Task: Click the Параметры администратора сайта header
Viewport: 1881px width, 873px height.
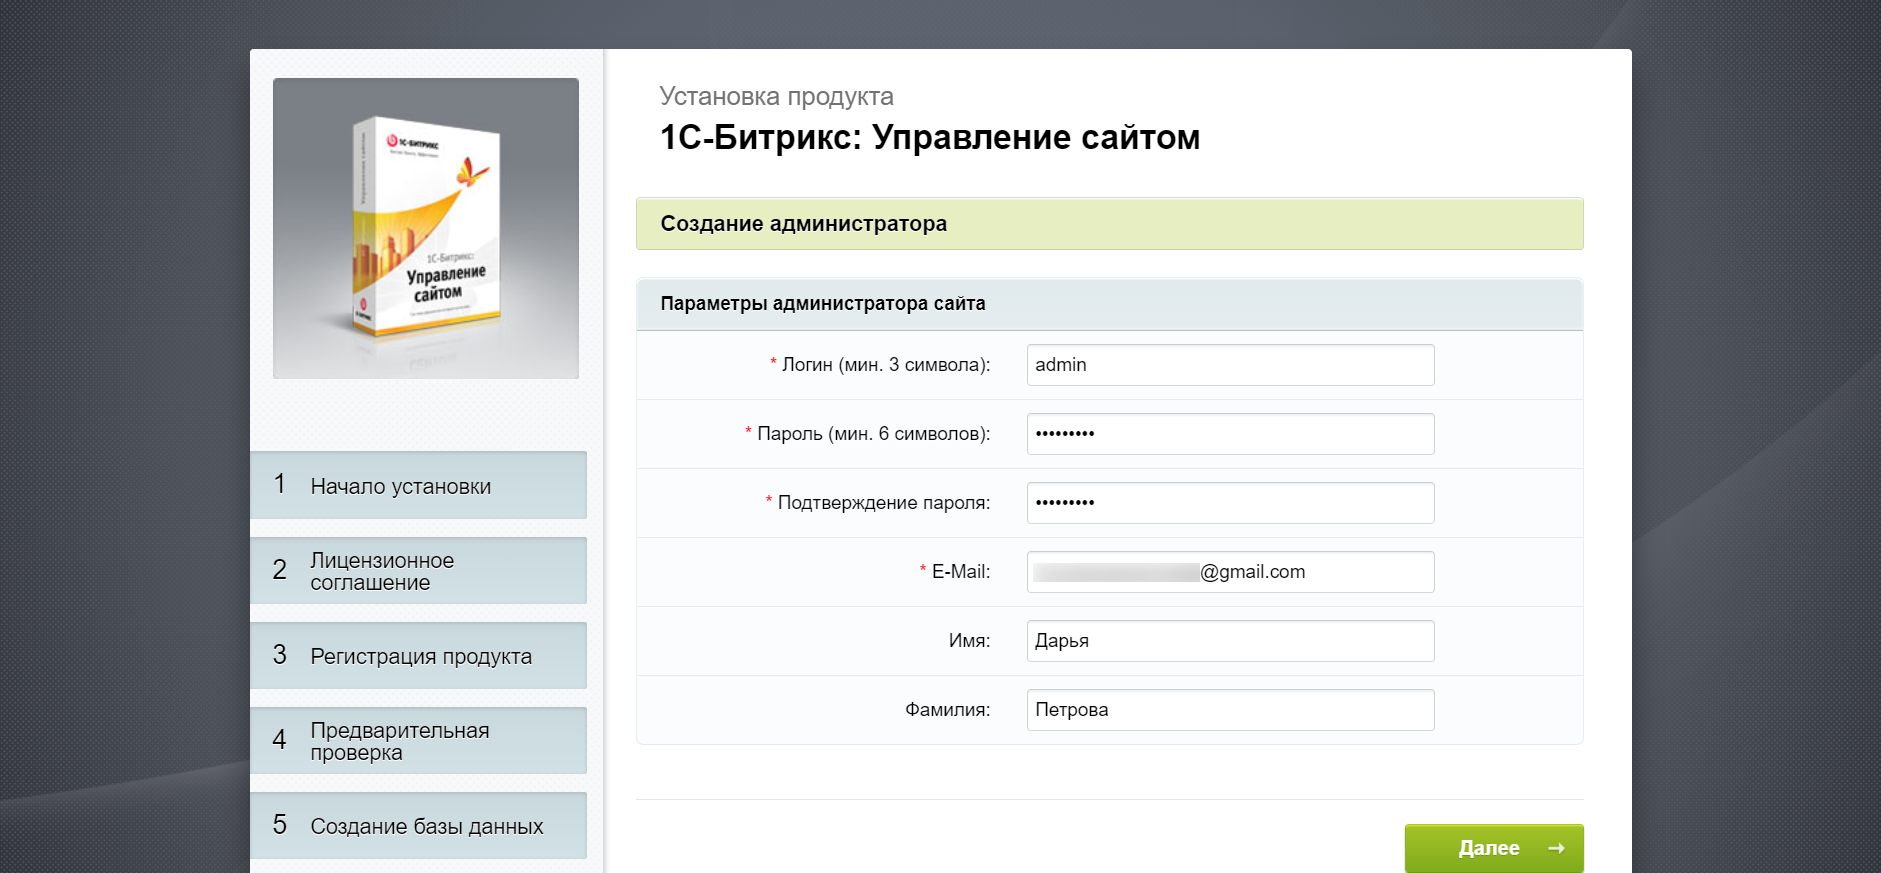Action: click(x=1110, y=304)
